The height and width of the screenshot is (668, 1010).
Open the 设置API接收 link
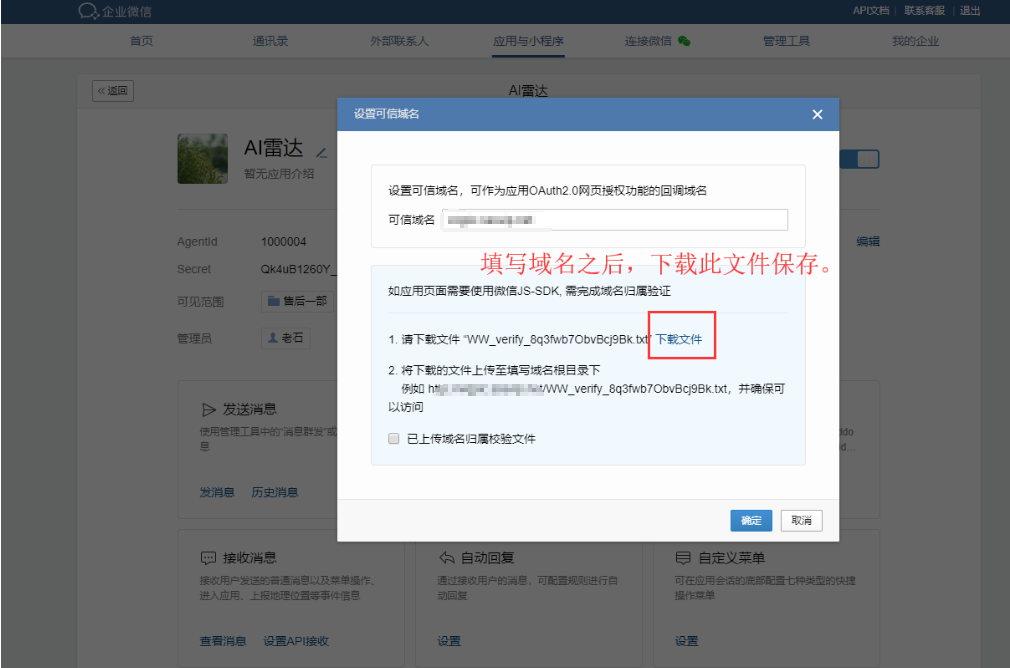296,642
